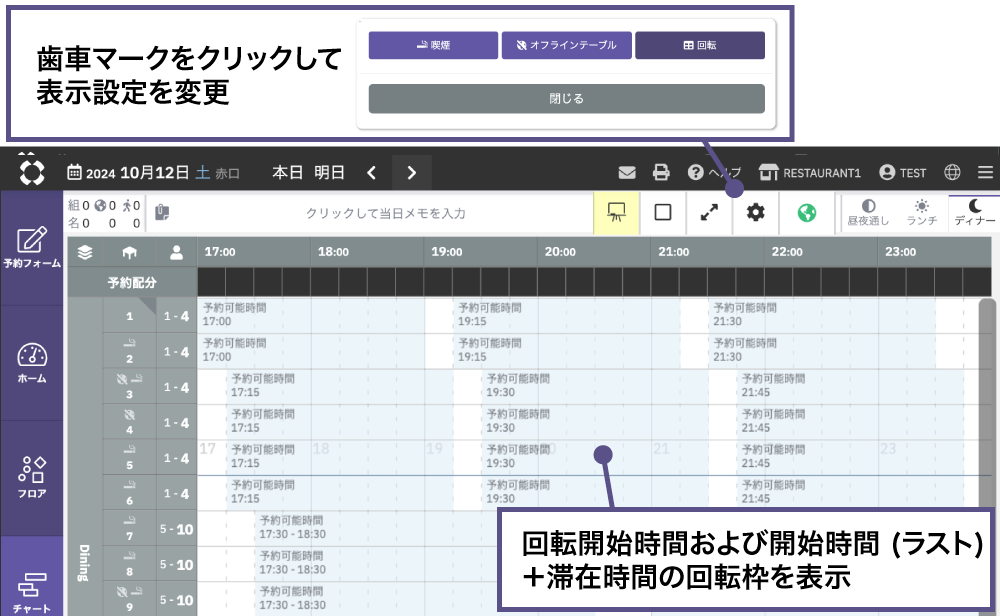The width and height of the screenshot is (1000, 616).
Task: Open ホーム dashboard in sidebar
Action: (x=32, y=363)
